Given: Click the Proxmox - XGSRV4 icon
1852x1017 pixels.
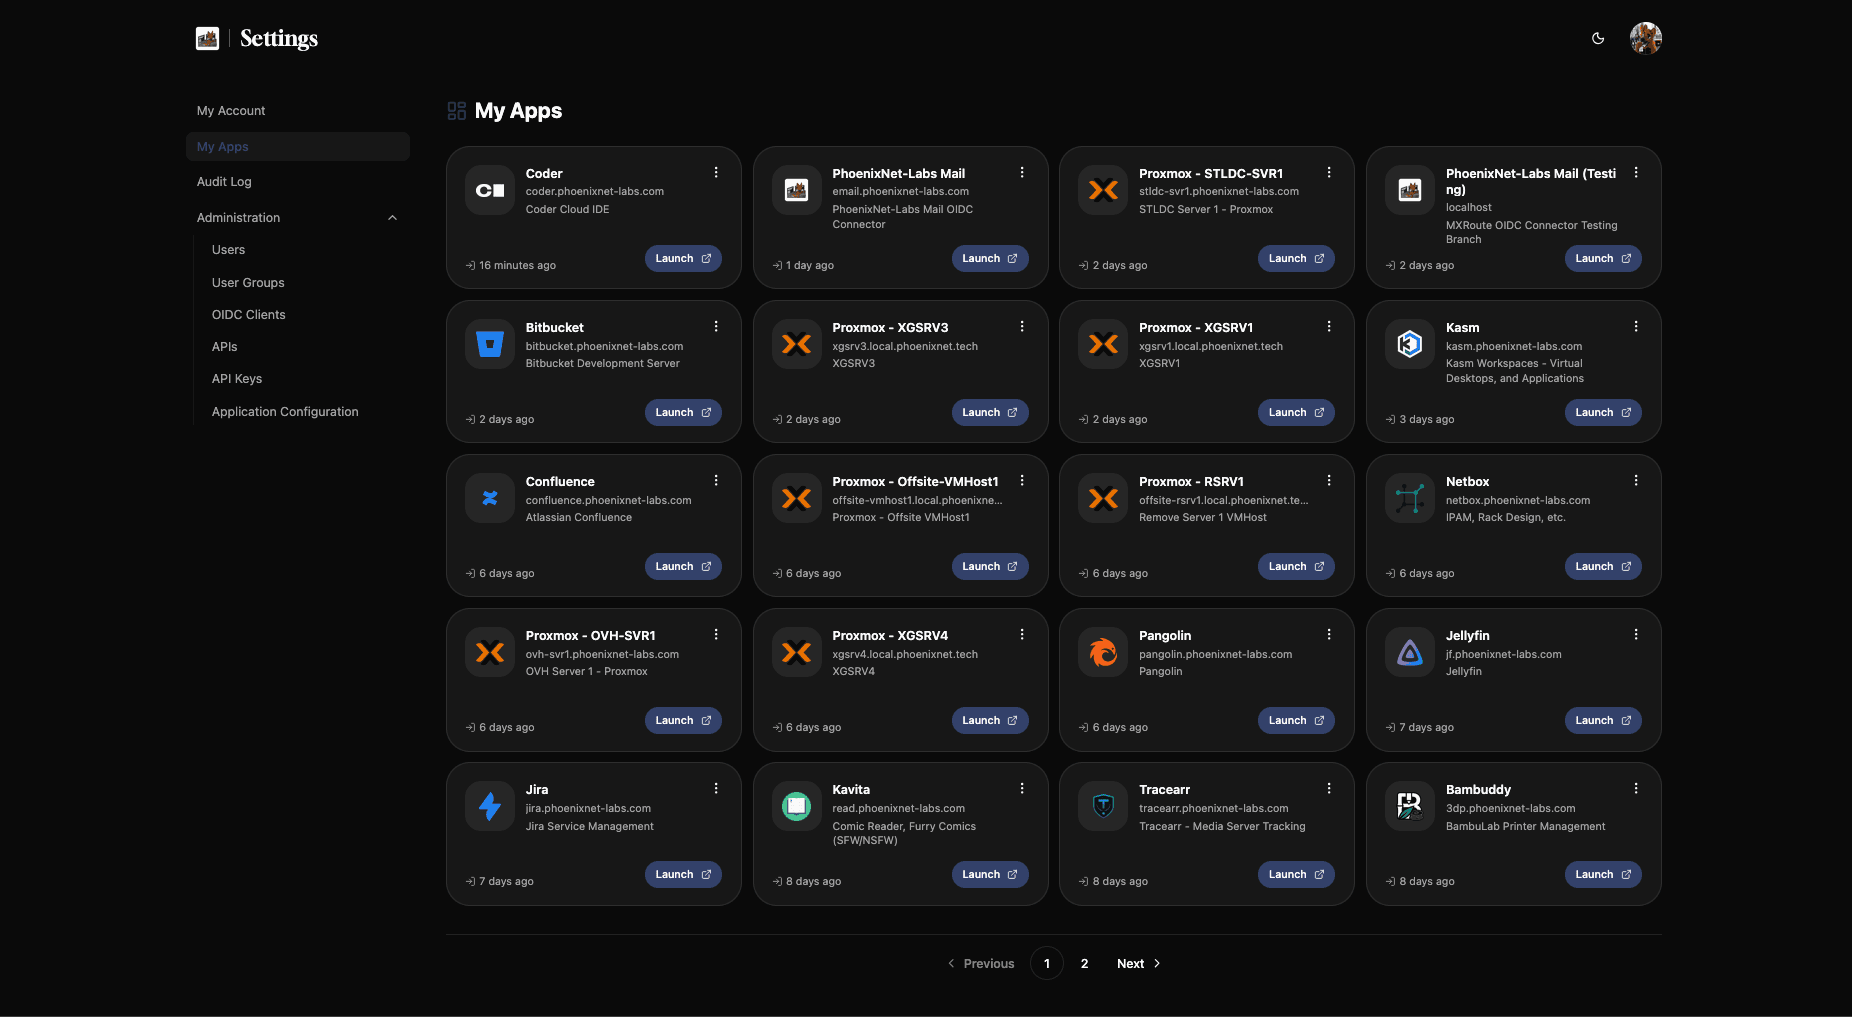Looking at the screenshot, I should [797, 652].
